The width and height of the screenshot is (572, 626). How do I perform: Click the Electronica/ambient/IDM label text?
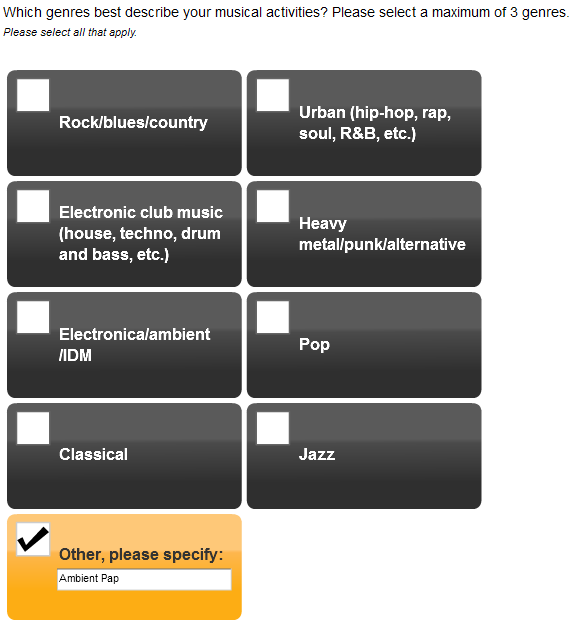click(x=135, y=345)
